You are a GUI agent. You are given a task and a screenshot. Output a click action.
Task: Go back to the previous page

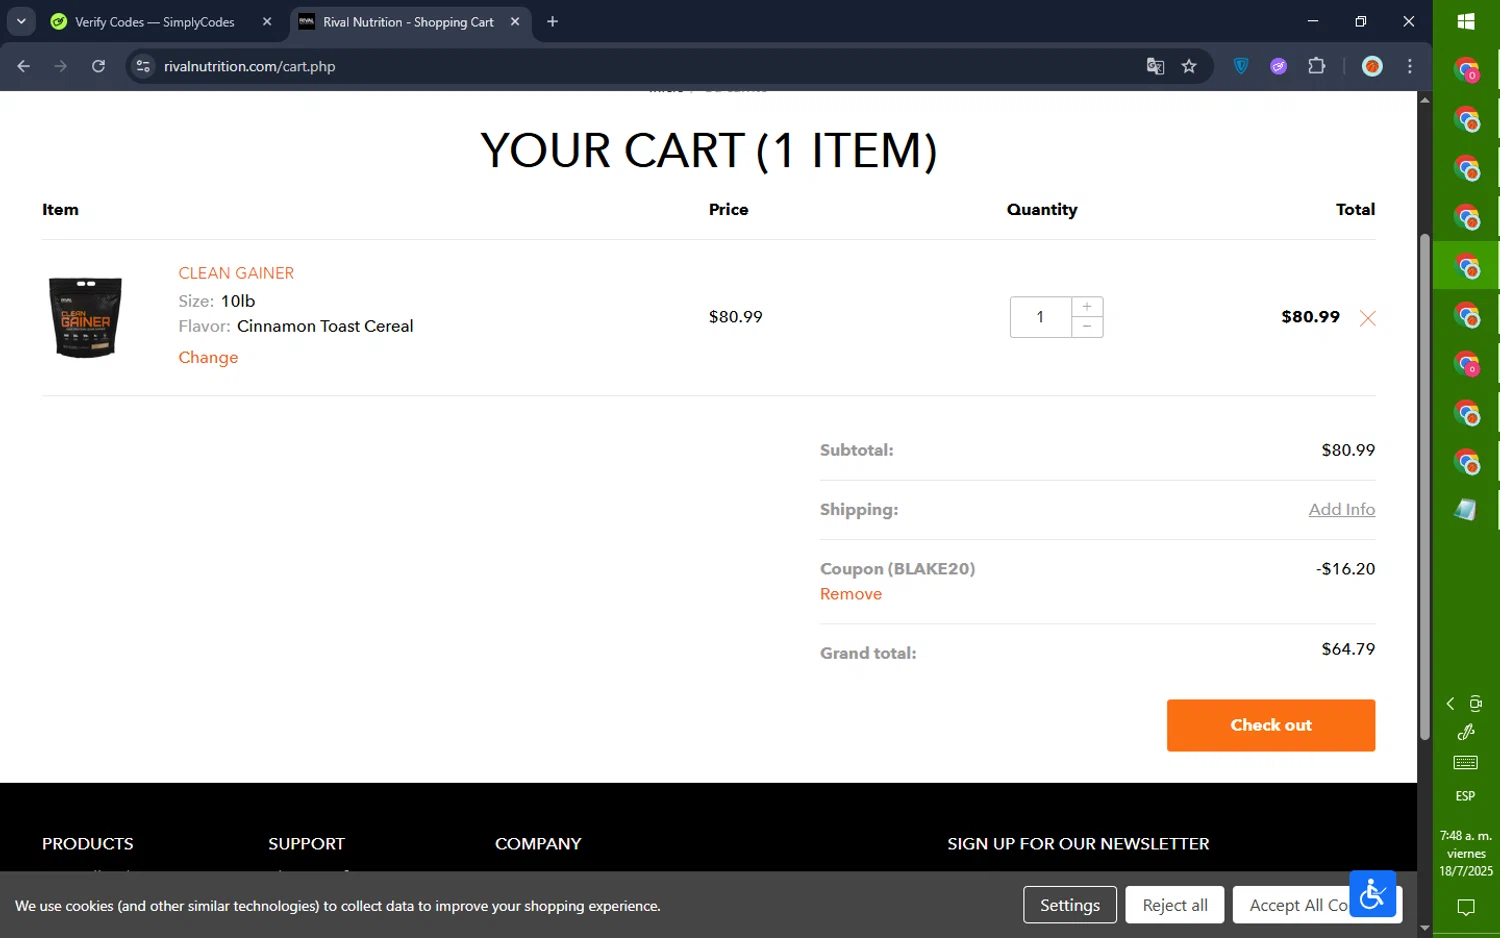tap(23, 66)
